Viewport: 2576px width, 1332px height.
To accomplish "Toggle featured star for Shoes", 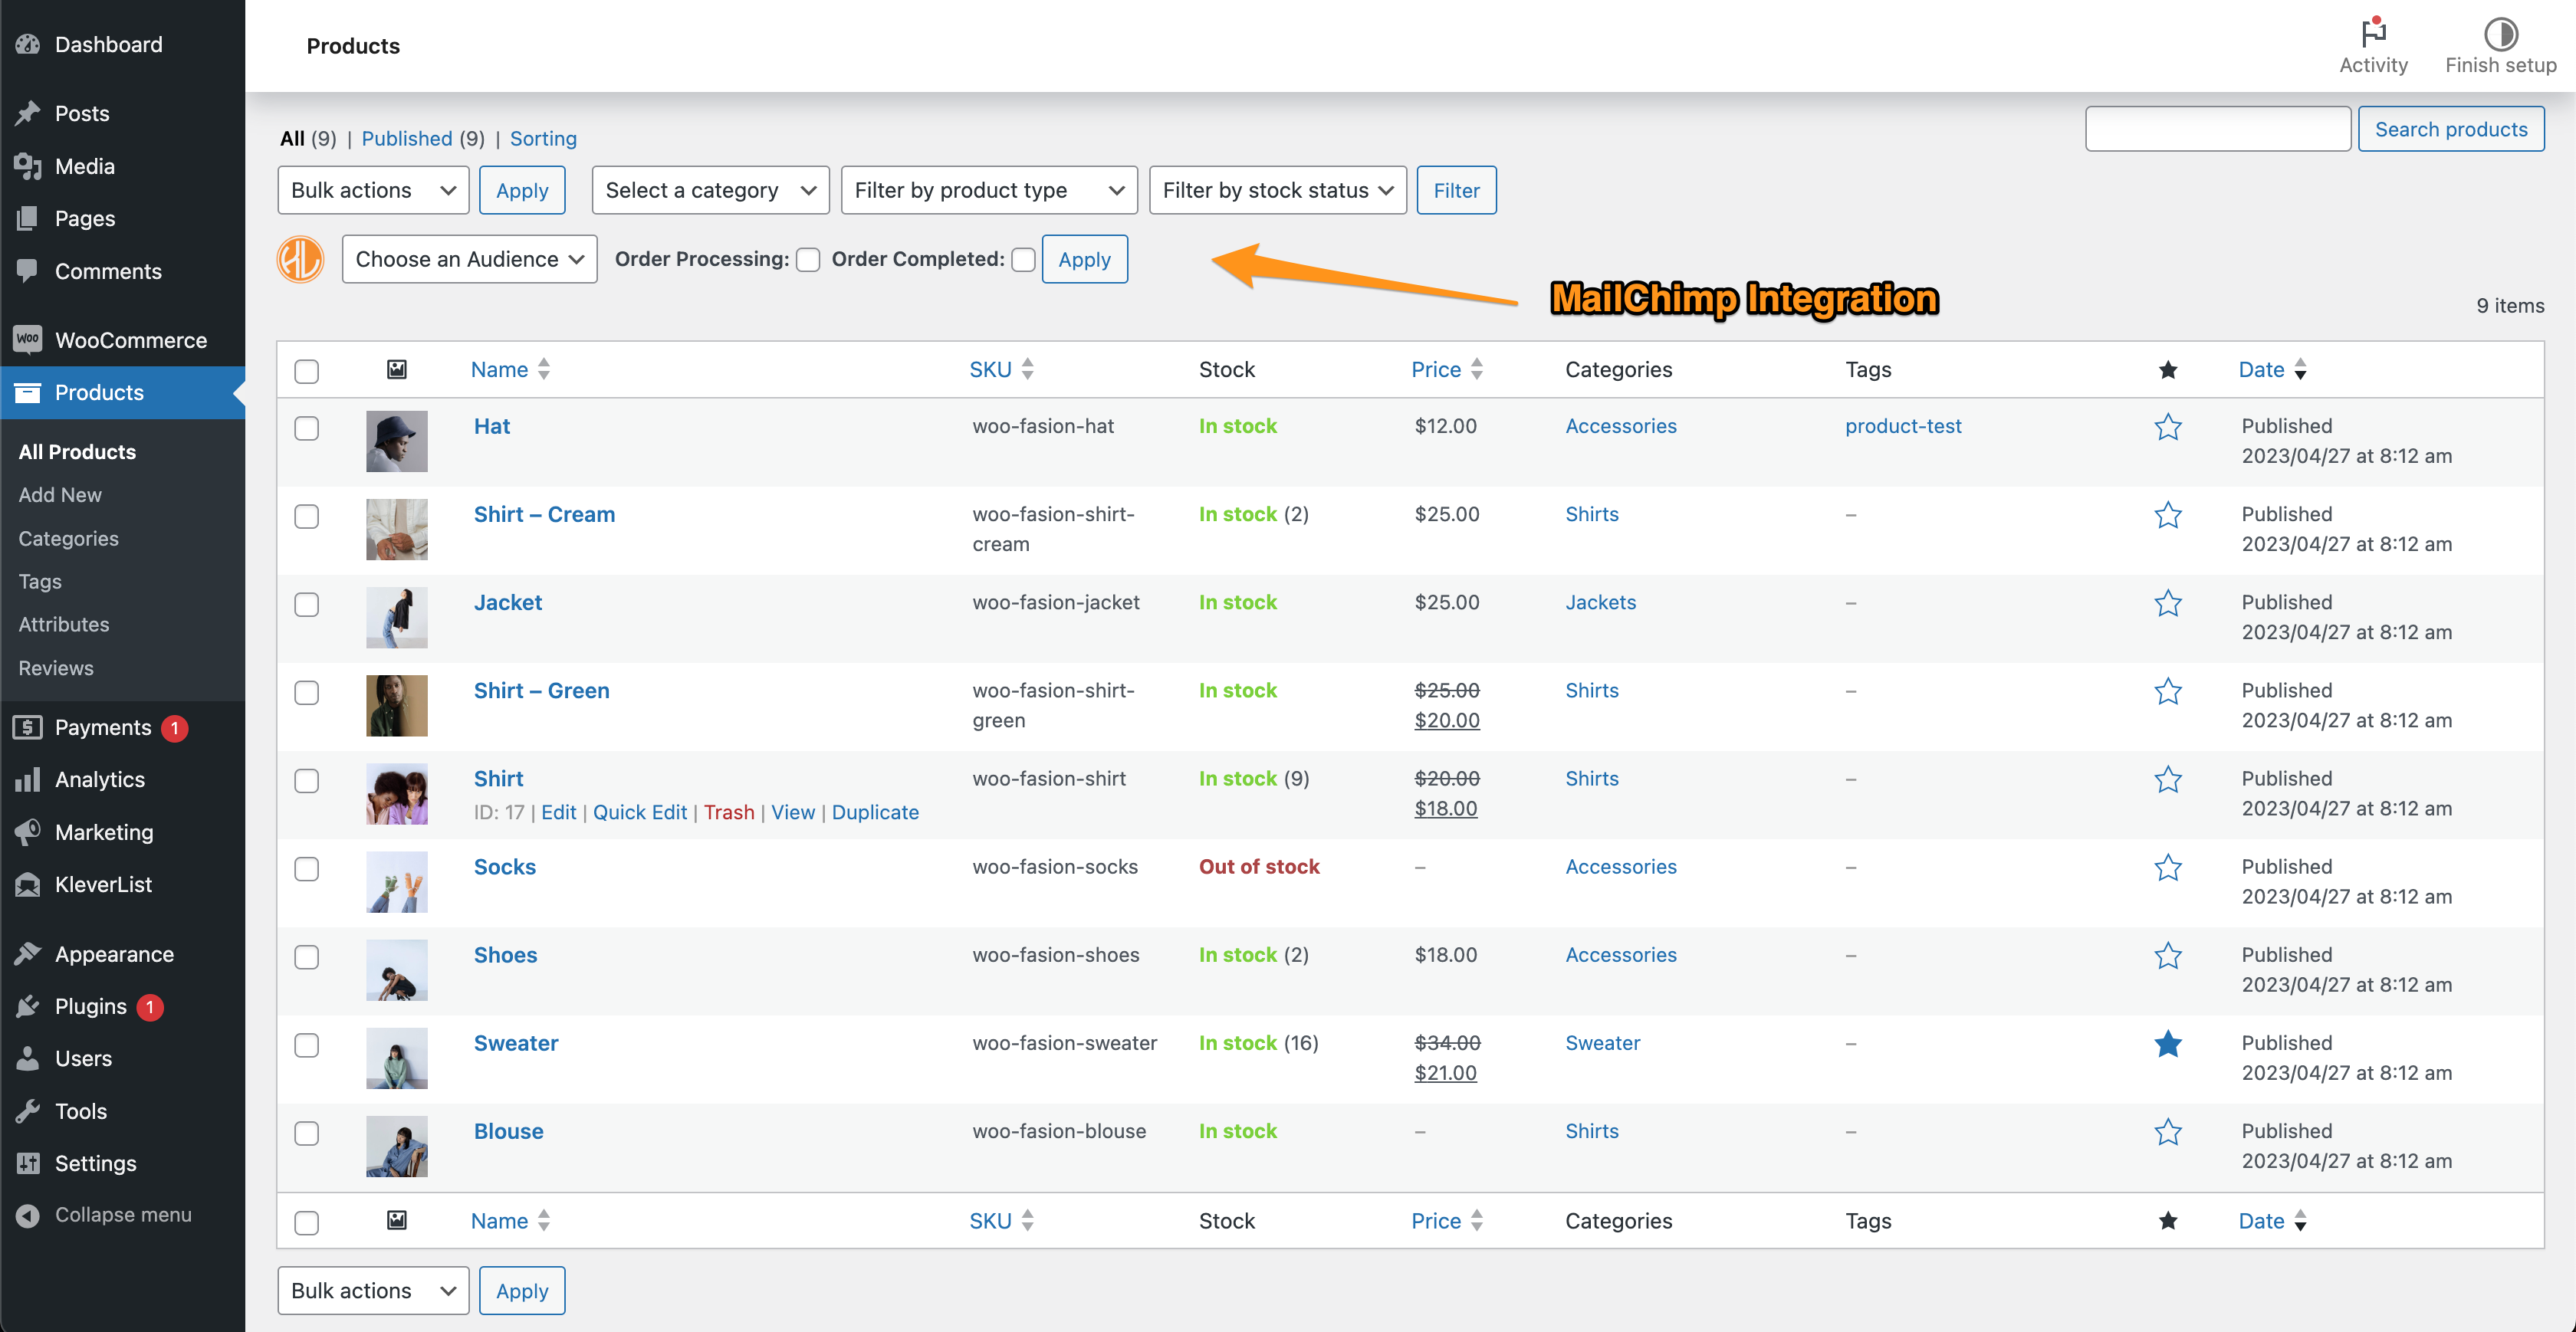I will pyautogui.click(x=2167, y=955).
